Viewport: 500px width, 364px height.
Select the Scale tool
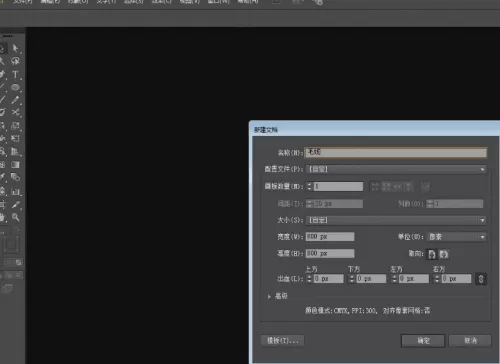pyautogui.click(x=15, y=126)
